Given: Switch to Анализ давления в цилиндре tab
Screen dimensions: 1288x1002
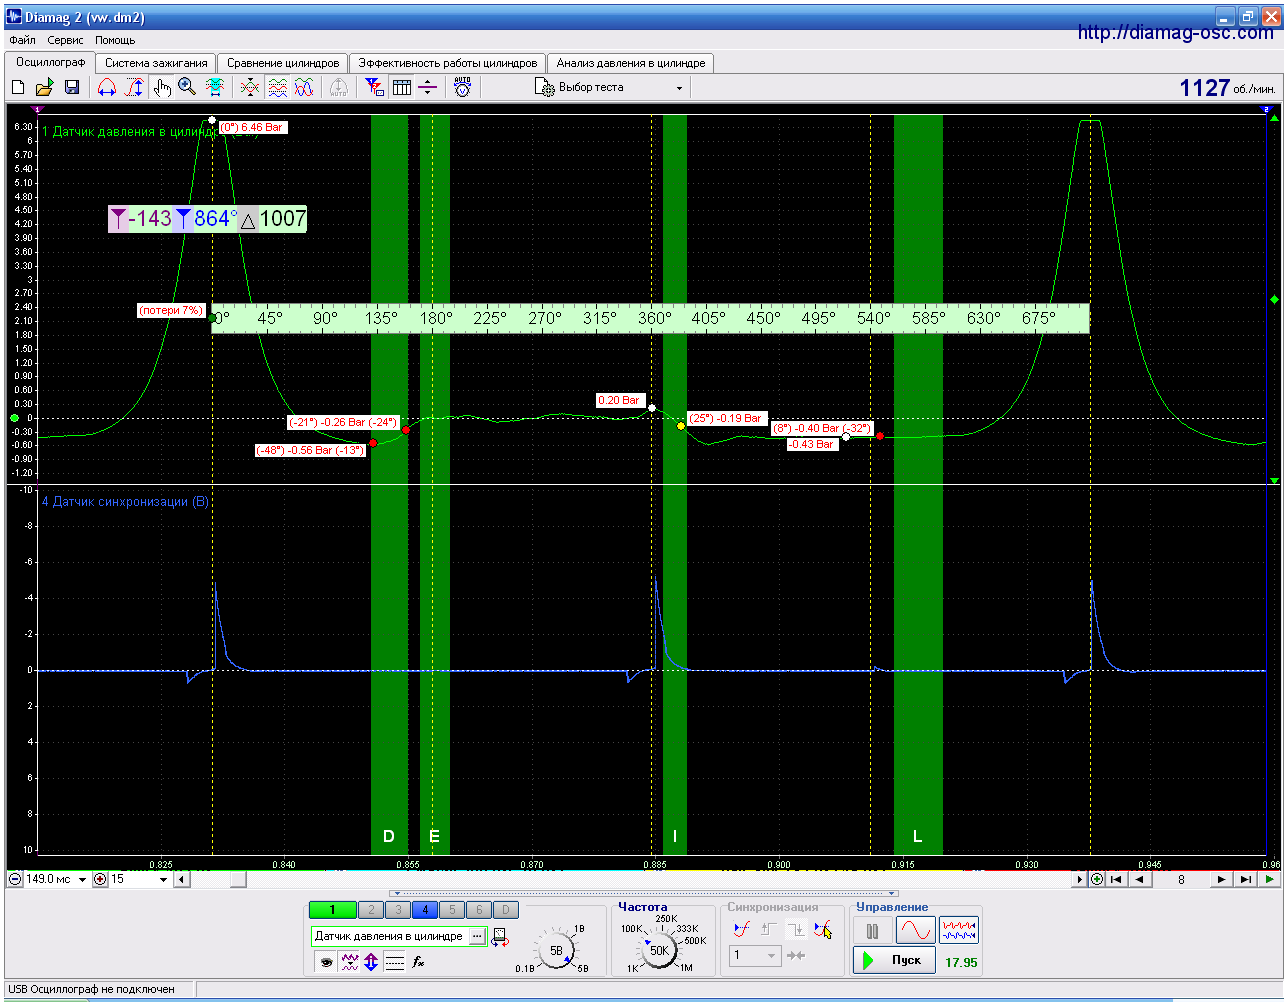Looking at the screenshot, I should [631, 63].
